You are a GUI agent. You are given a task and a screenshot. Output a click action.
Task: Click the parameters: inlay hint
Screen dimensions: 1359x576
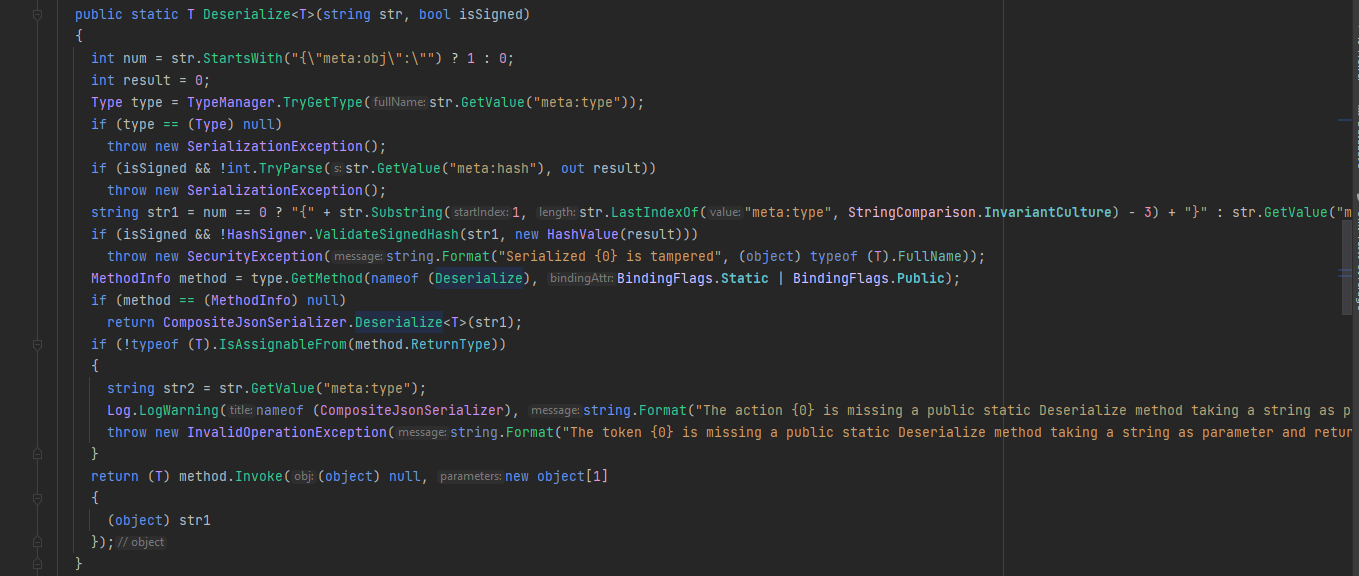click(470, 476)
